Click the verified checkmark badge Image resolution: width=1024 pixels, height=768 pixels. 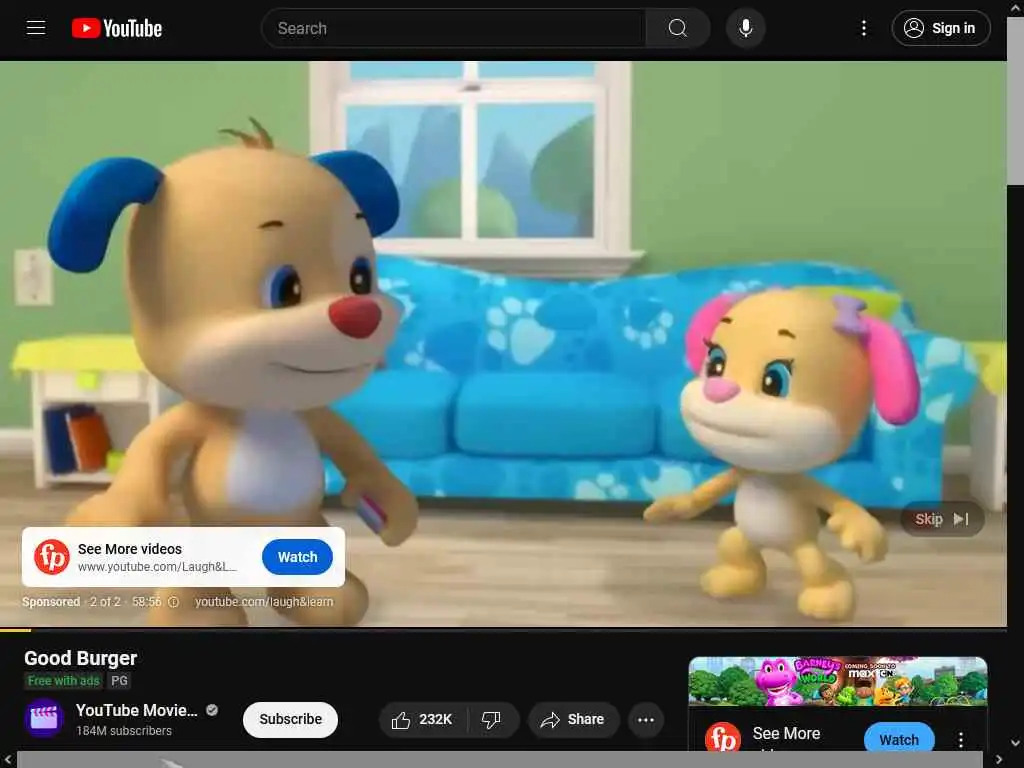click(212, 711)
